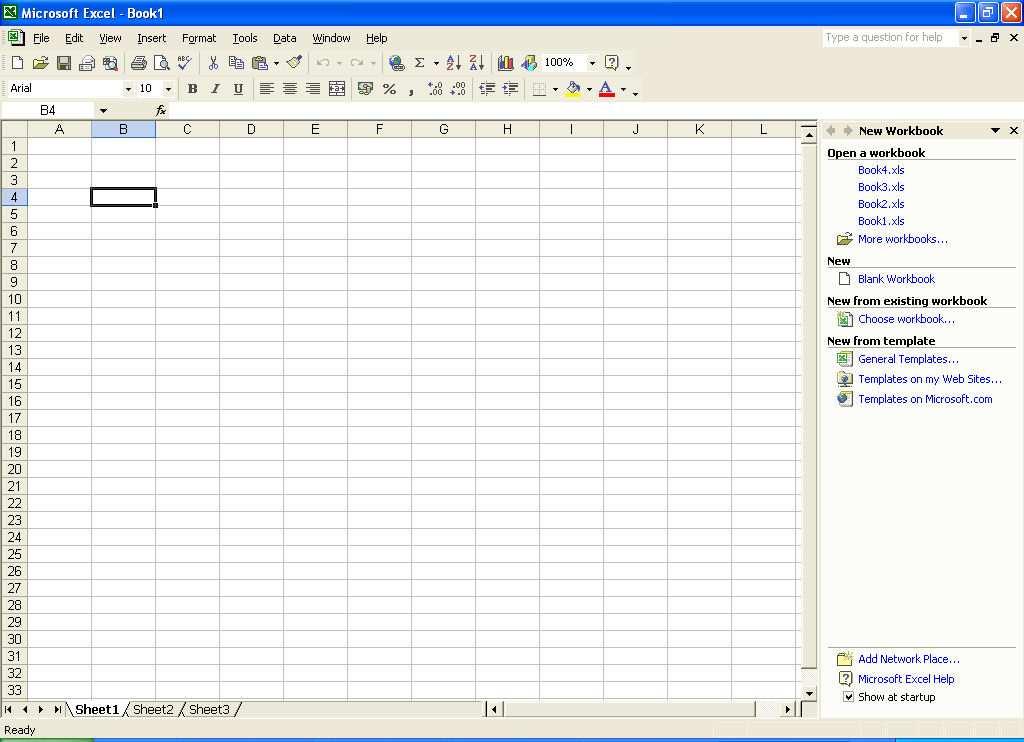This screenshot has height=742, width=1024.
Task: Toggle align left
Action: click(266, 89)
